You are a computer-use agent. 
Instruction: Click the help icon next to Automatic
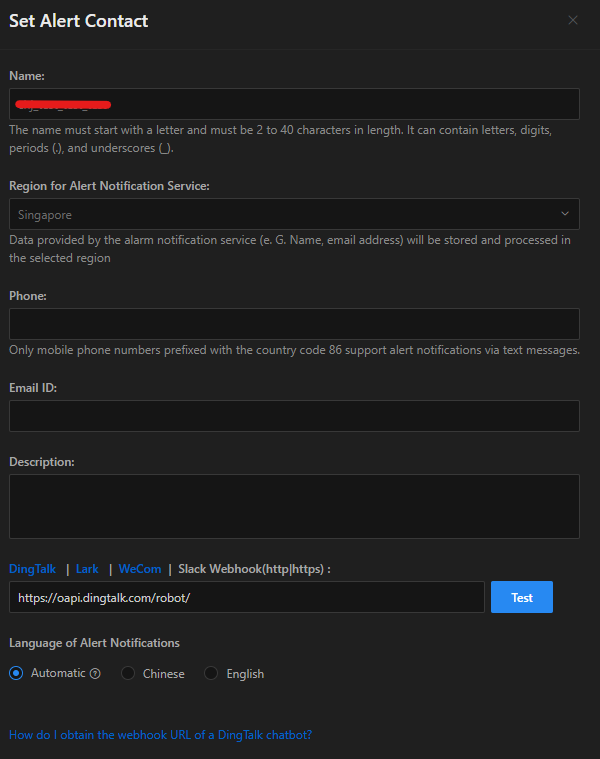[x=95, y=674]
